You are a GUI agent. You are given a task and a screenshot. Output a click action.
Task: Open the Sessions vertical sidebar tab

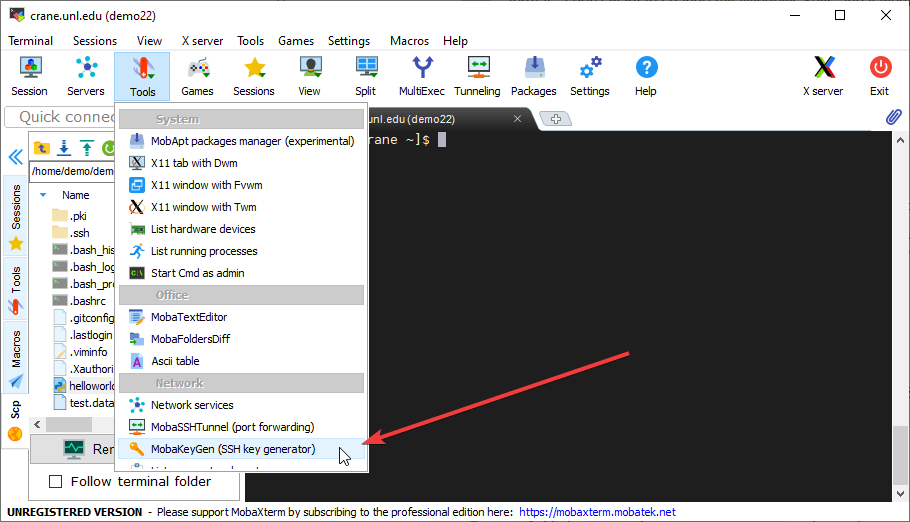[16, 216]
